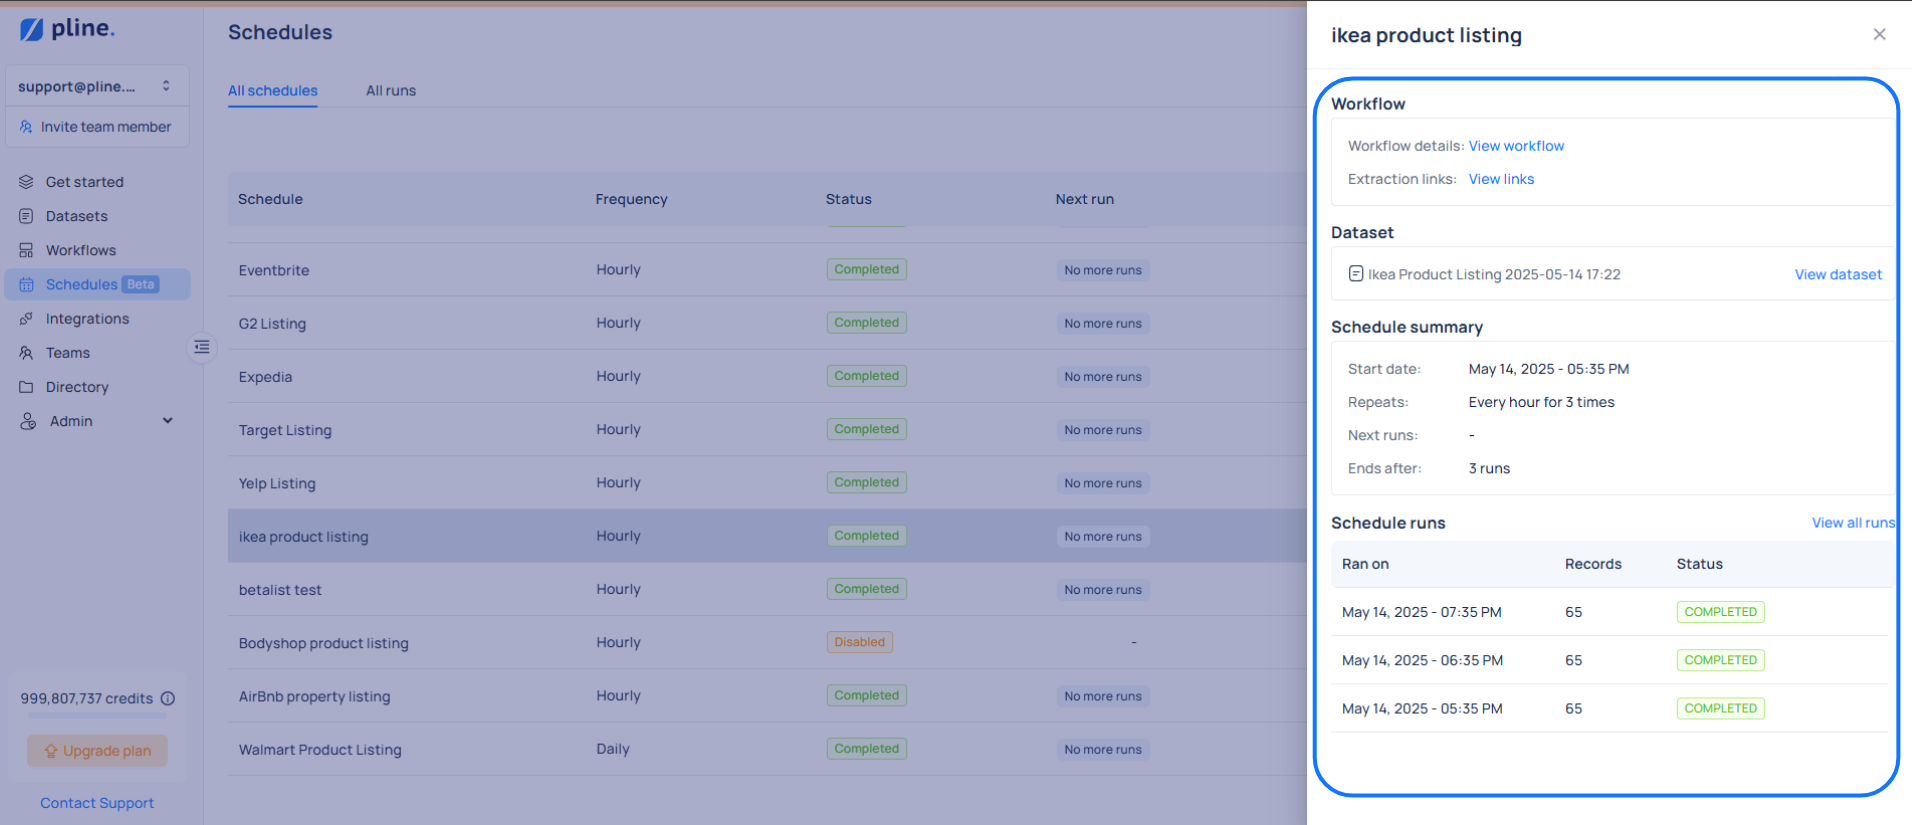Open the View dataset link
This screenshot has width=1912, height=825.
click(1837, 274)
